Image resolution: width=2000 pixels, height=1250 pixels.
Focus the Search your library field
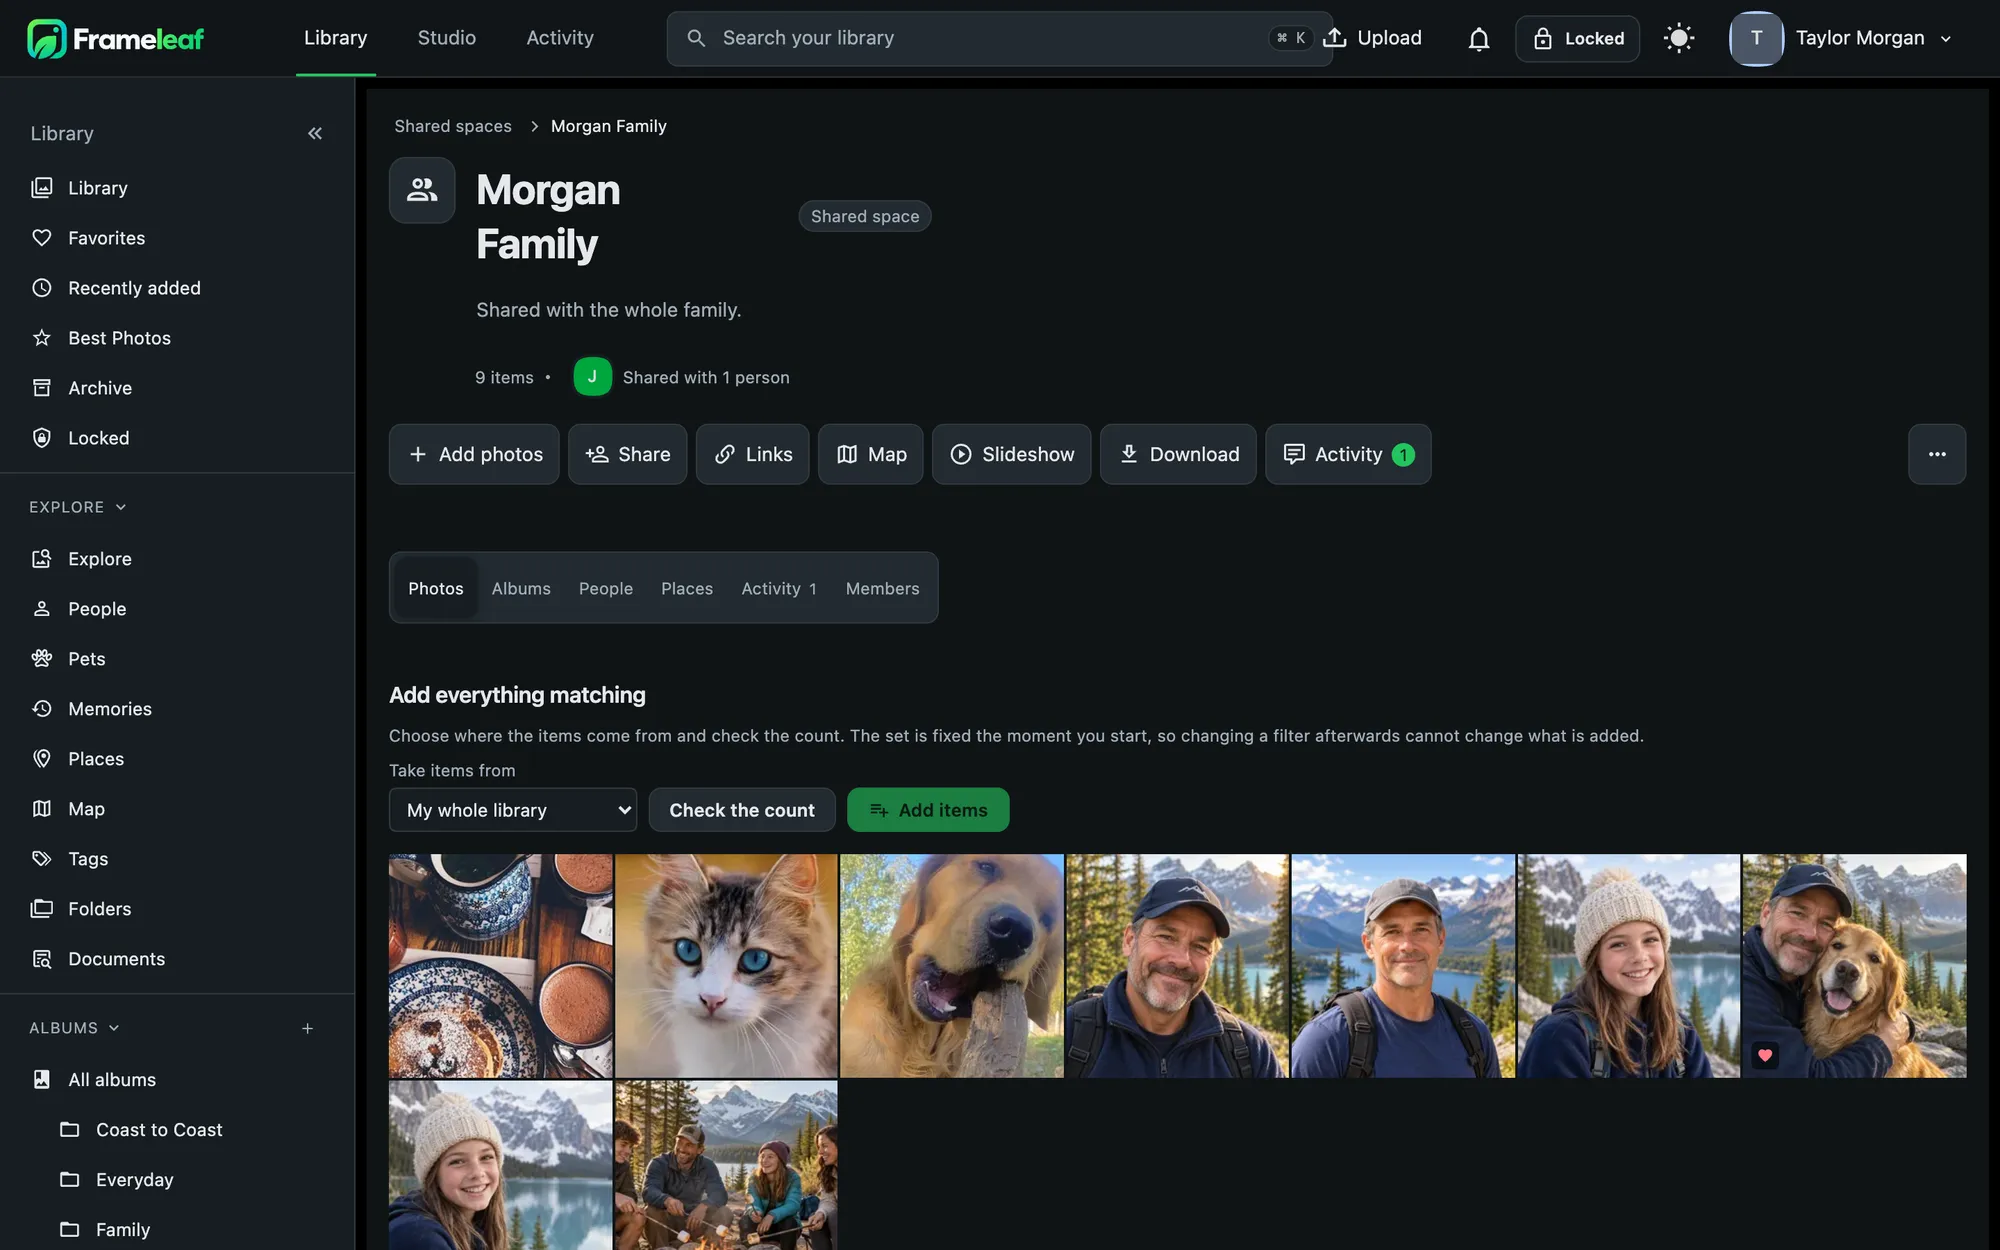click(1000, 39)
